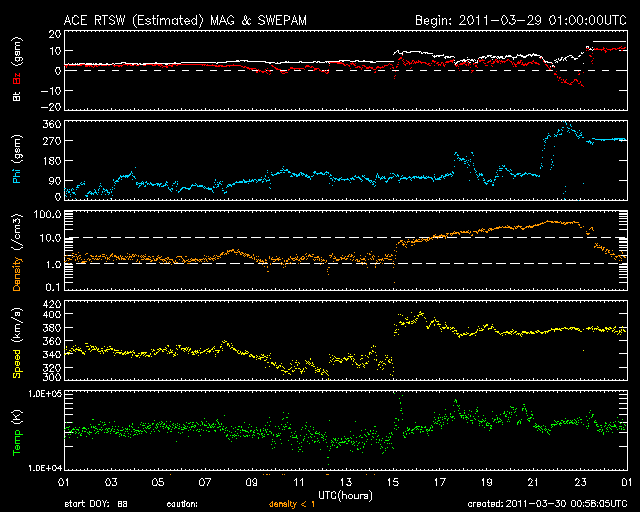Image resolution: width=640 pixels, height=512 pixels.
Task: Click the white 'Bt' axis label
Action: point(17,96)
